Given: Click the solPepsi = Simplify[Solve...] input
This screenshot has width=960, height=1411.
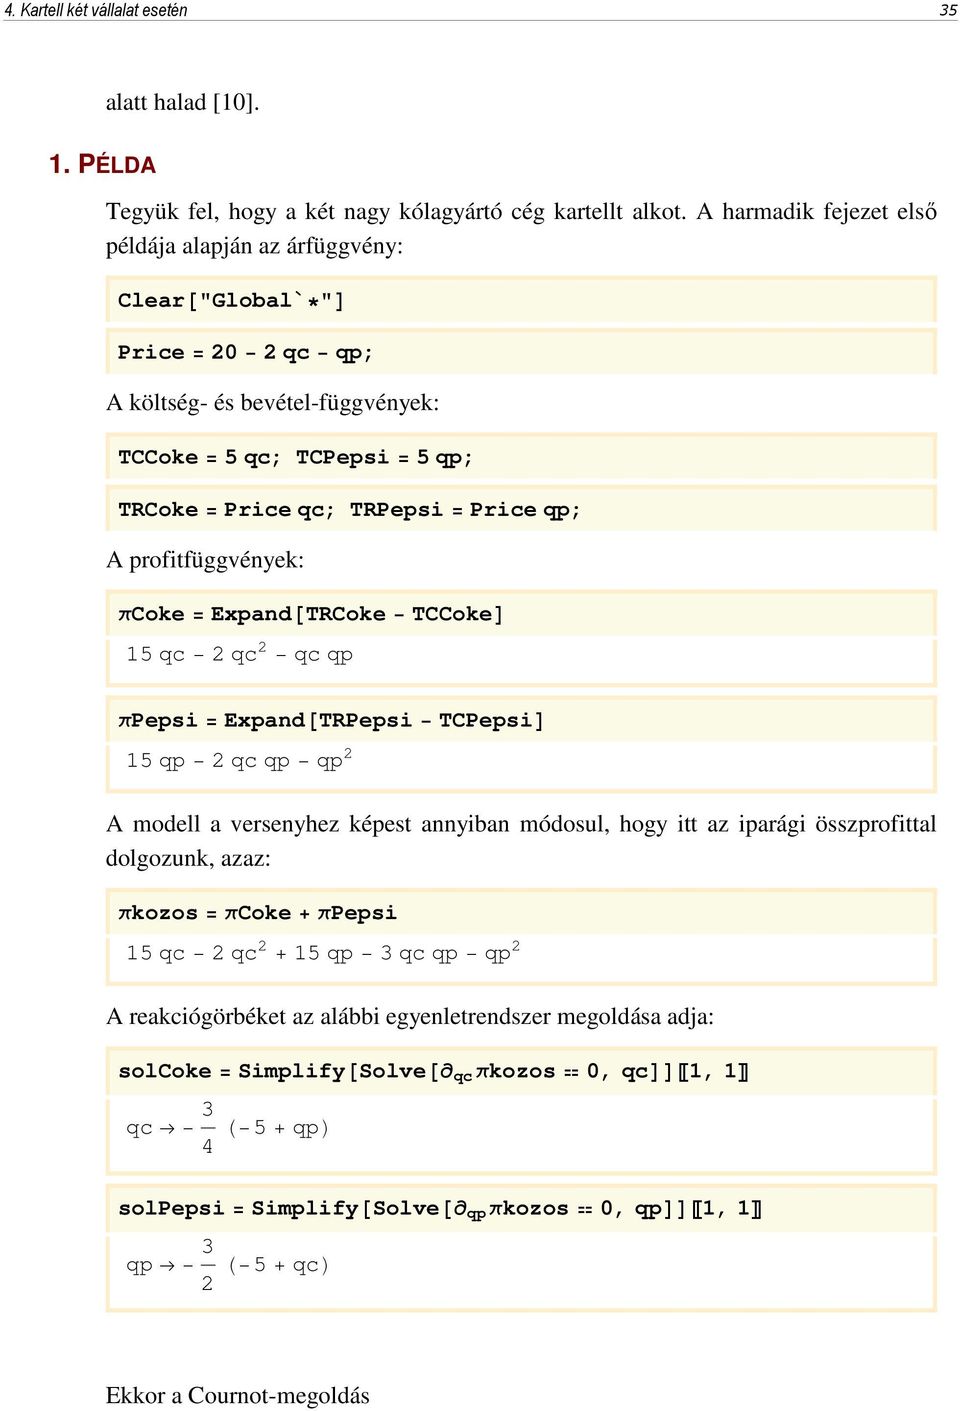Looking at the screenshot, I should [x=521, y=1208].
